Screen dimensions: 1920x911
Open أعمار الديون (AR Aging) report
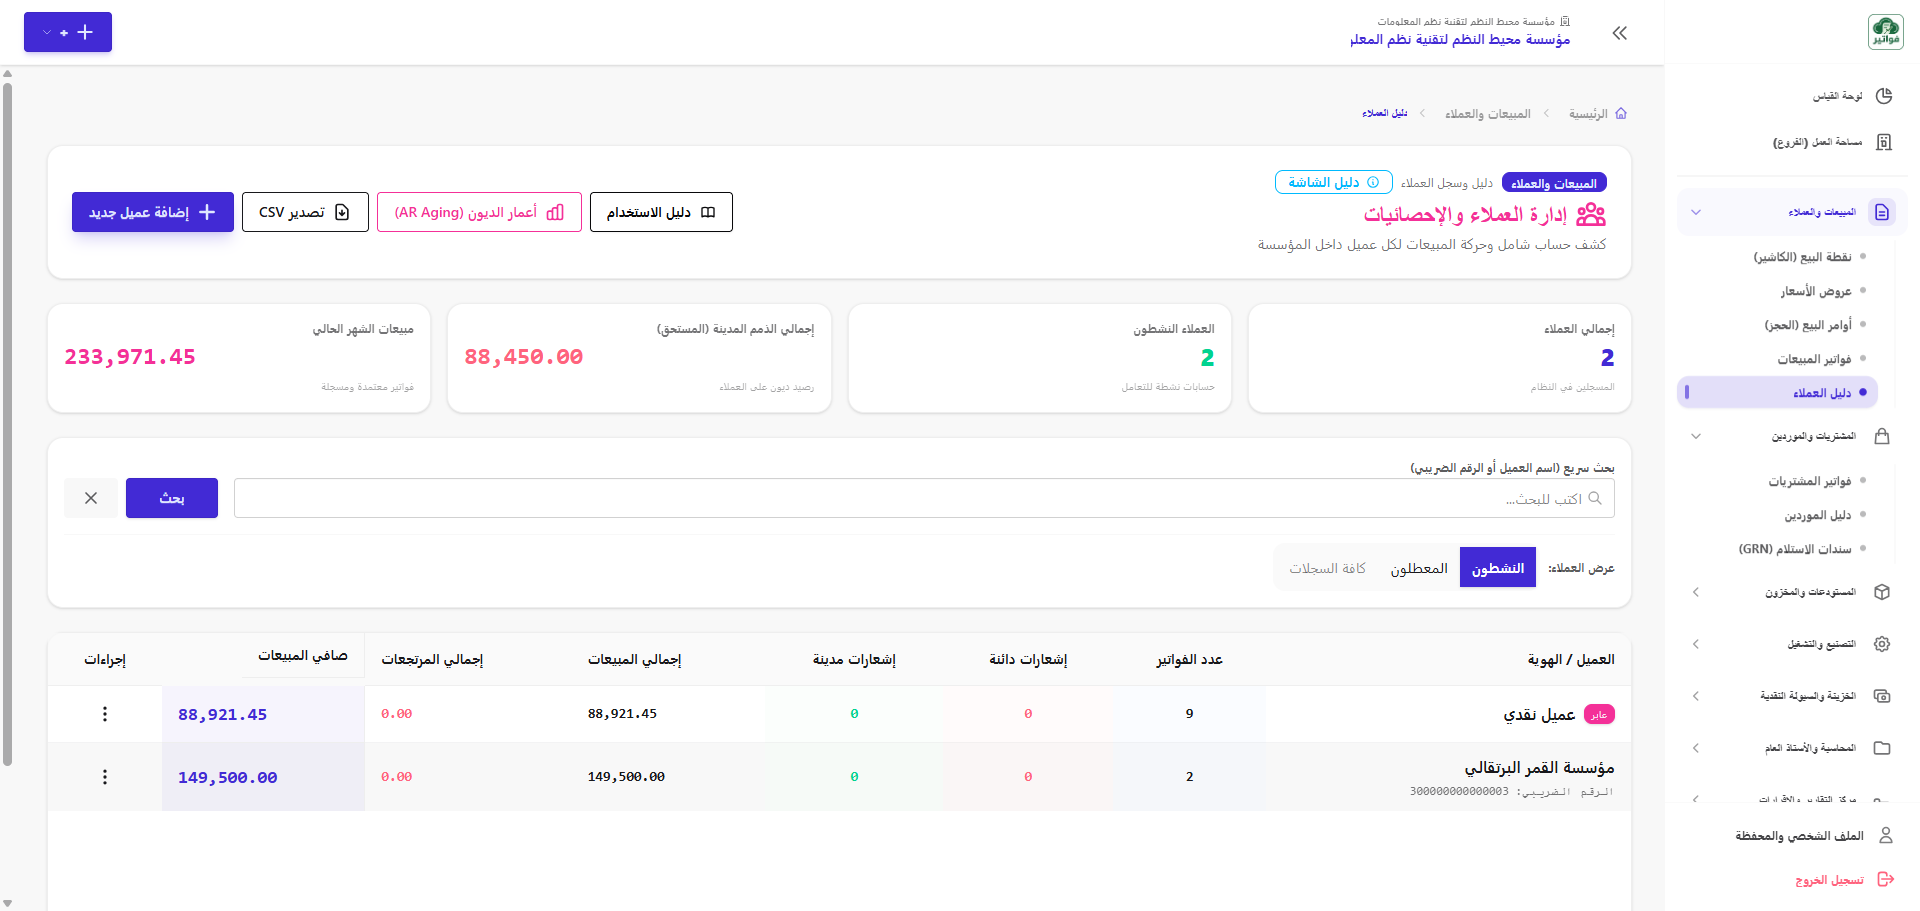point(479,212)
